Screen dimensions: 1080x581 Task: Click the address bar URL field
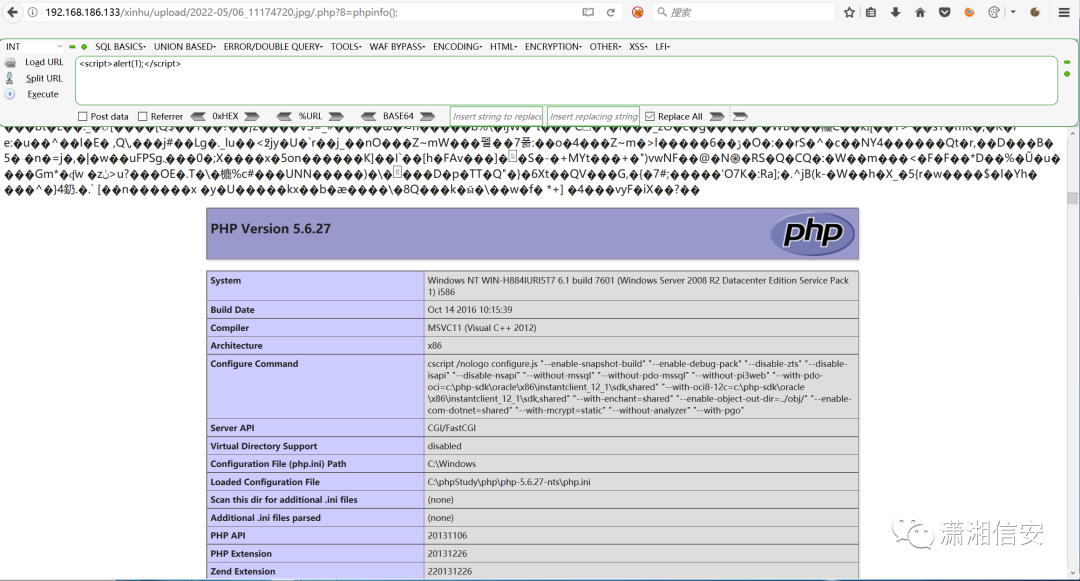click(310, 12)
